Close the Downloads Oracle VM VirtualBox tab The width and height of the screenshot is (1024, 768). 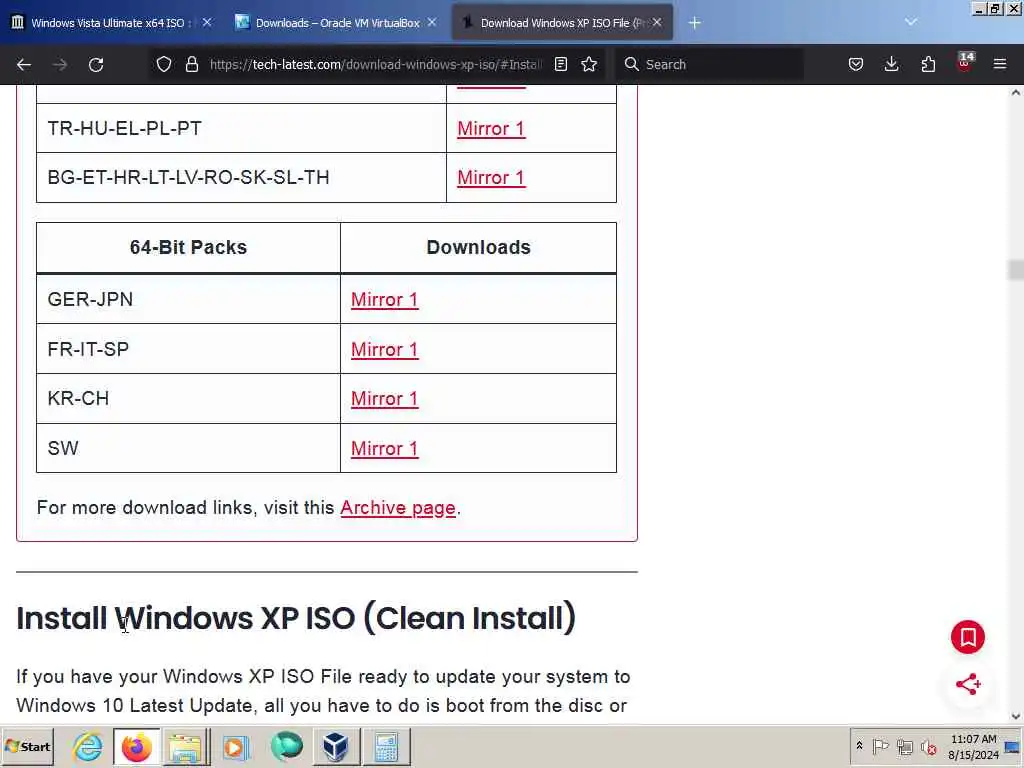[432, 22]
